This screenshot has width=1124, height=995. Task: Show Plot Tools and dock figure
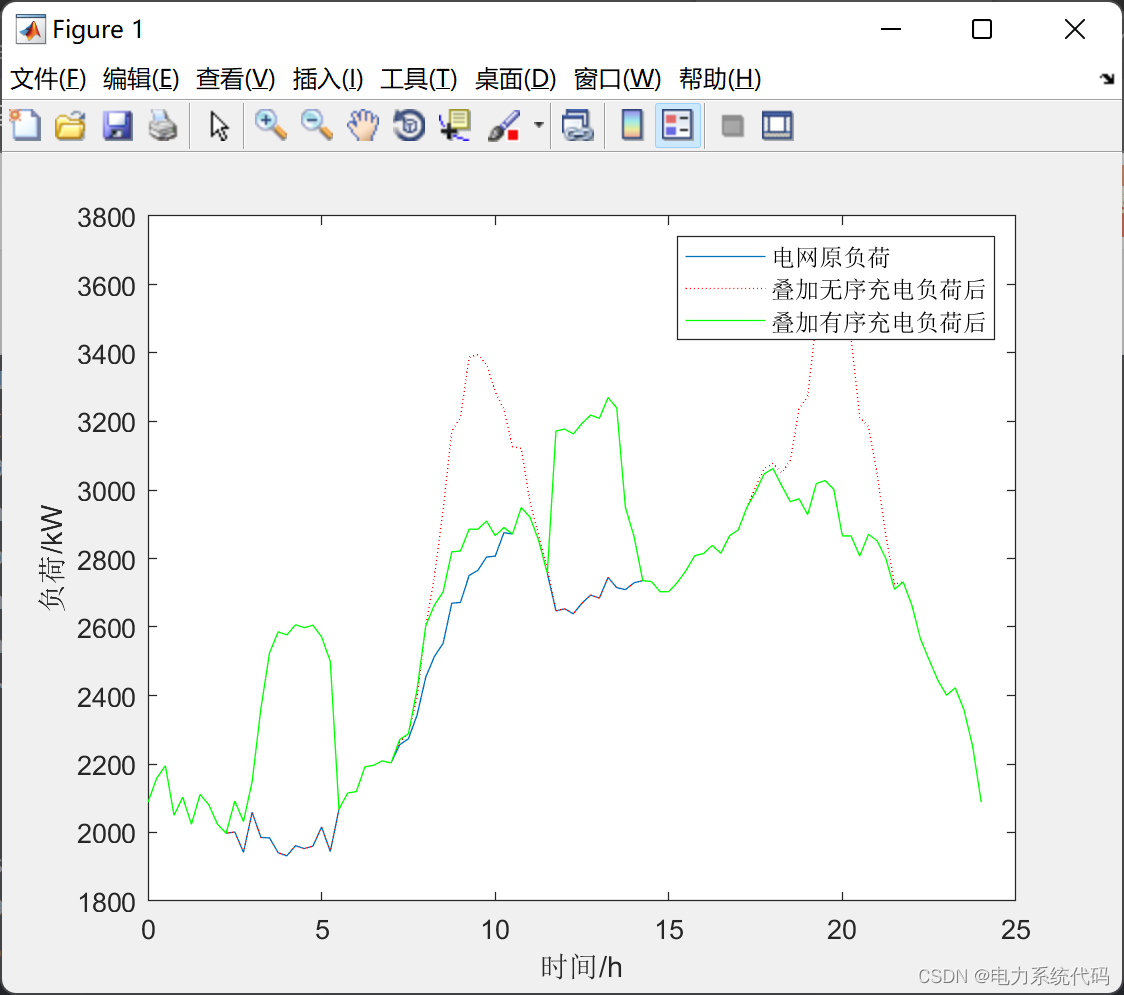pos(778,125)
